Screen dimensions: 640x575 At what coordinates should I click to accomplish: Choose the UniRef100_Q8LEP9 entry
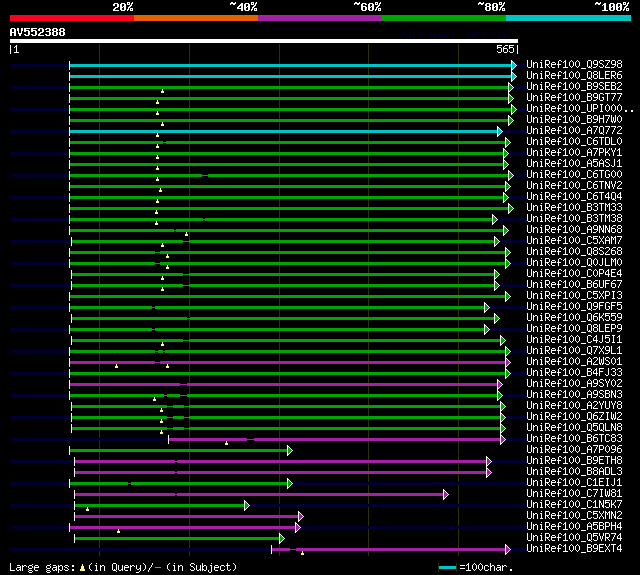(574, 329)
